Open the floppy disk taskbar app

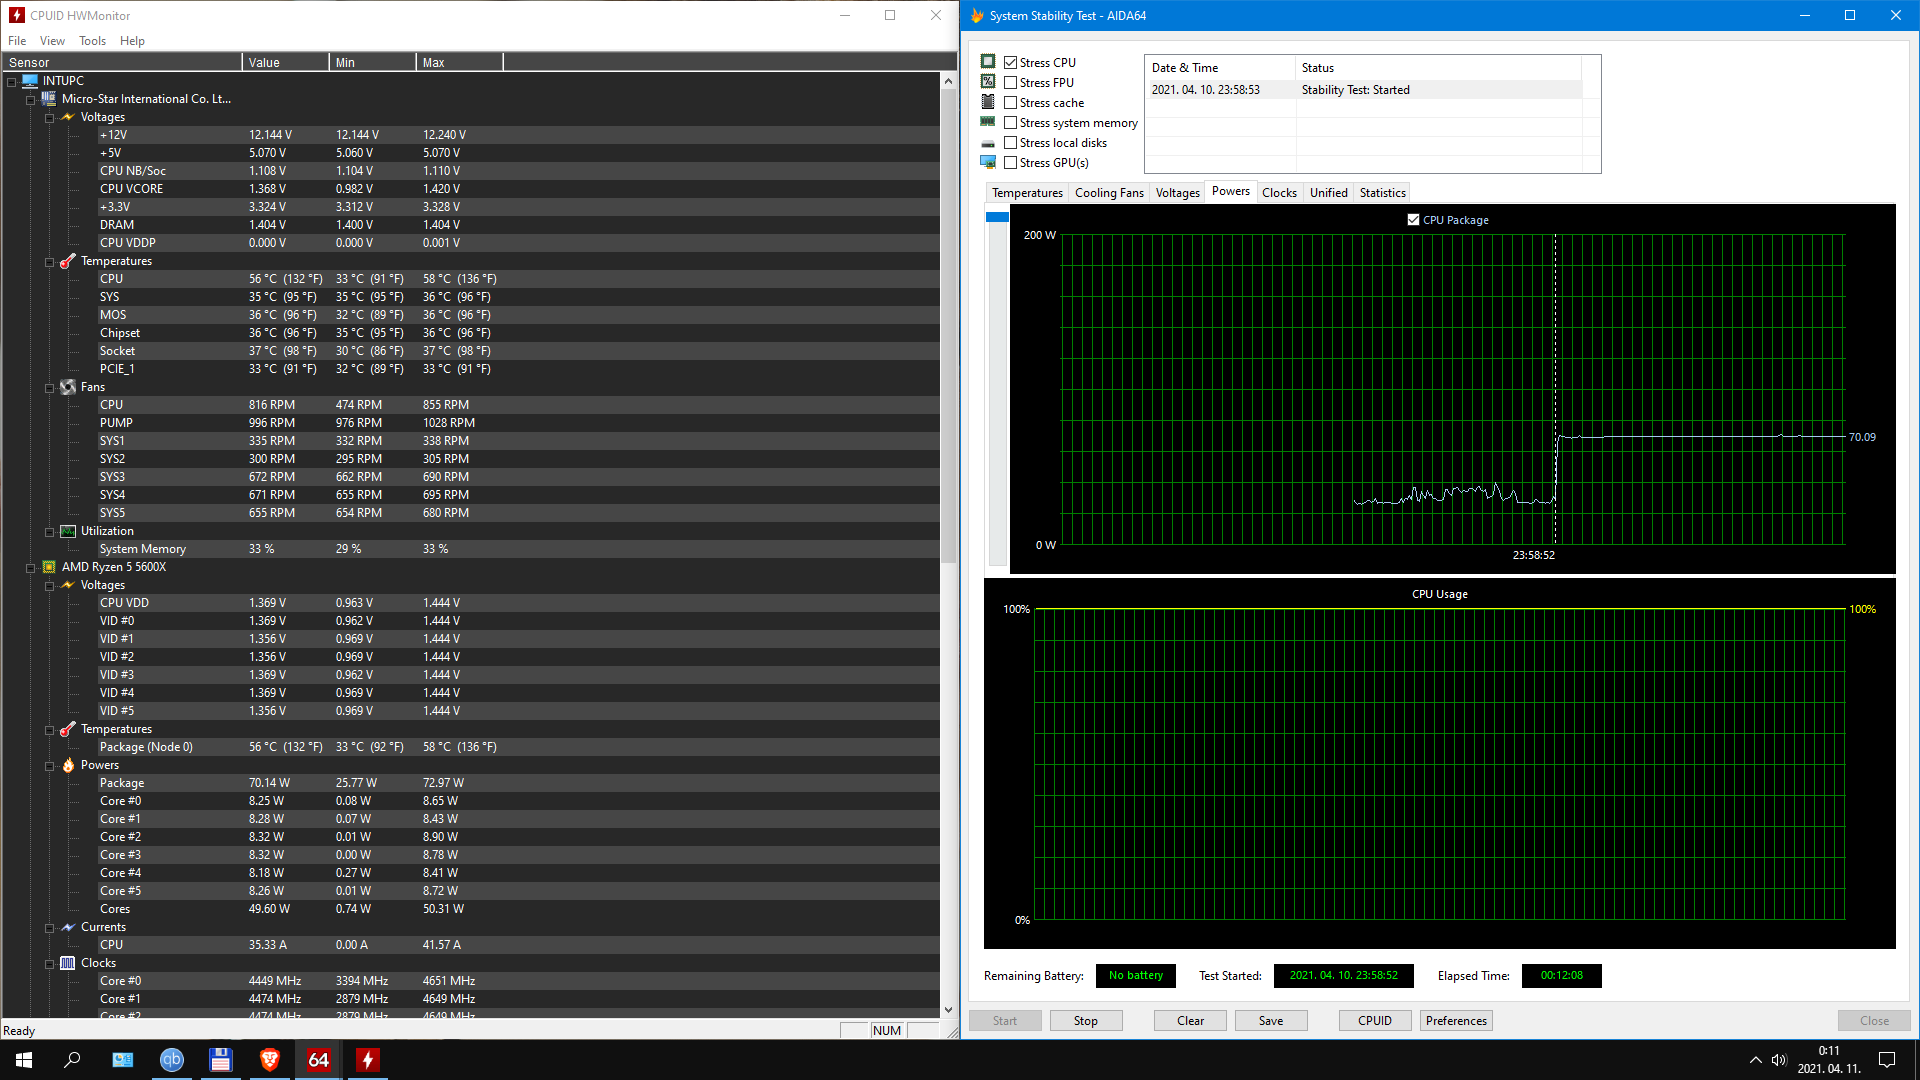(221, 1060)
